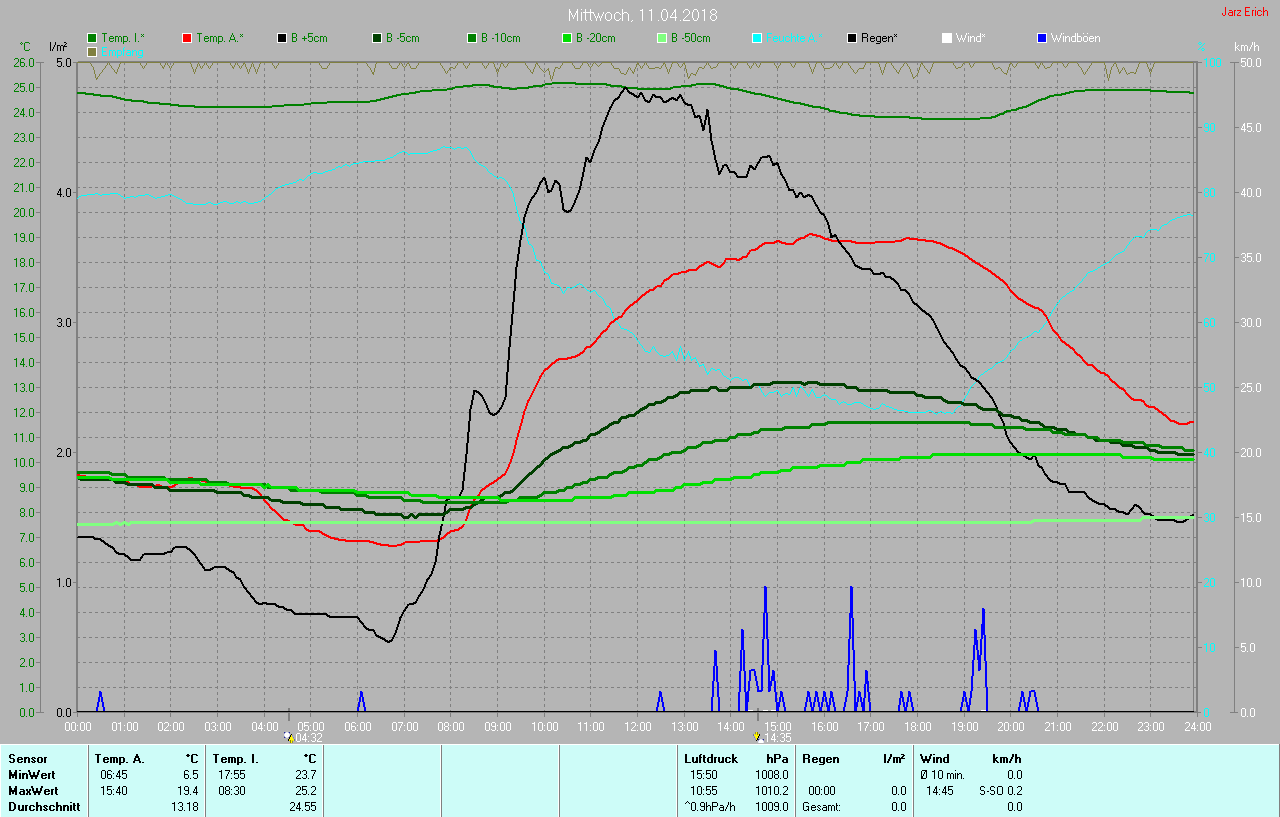This screenshot has height=817, width=1280.
Task: Click the cyan legend square
Action: click(x=757, y=38)
